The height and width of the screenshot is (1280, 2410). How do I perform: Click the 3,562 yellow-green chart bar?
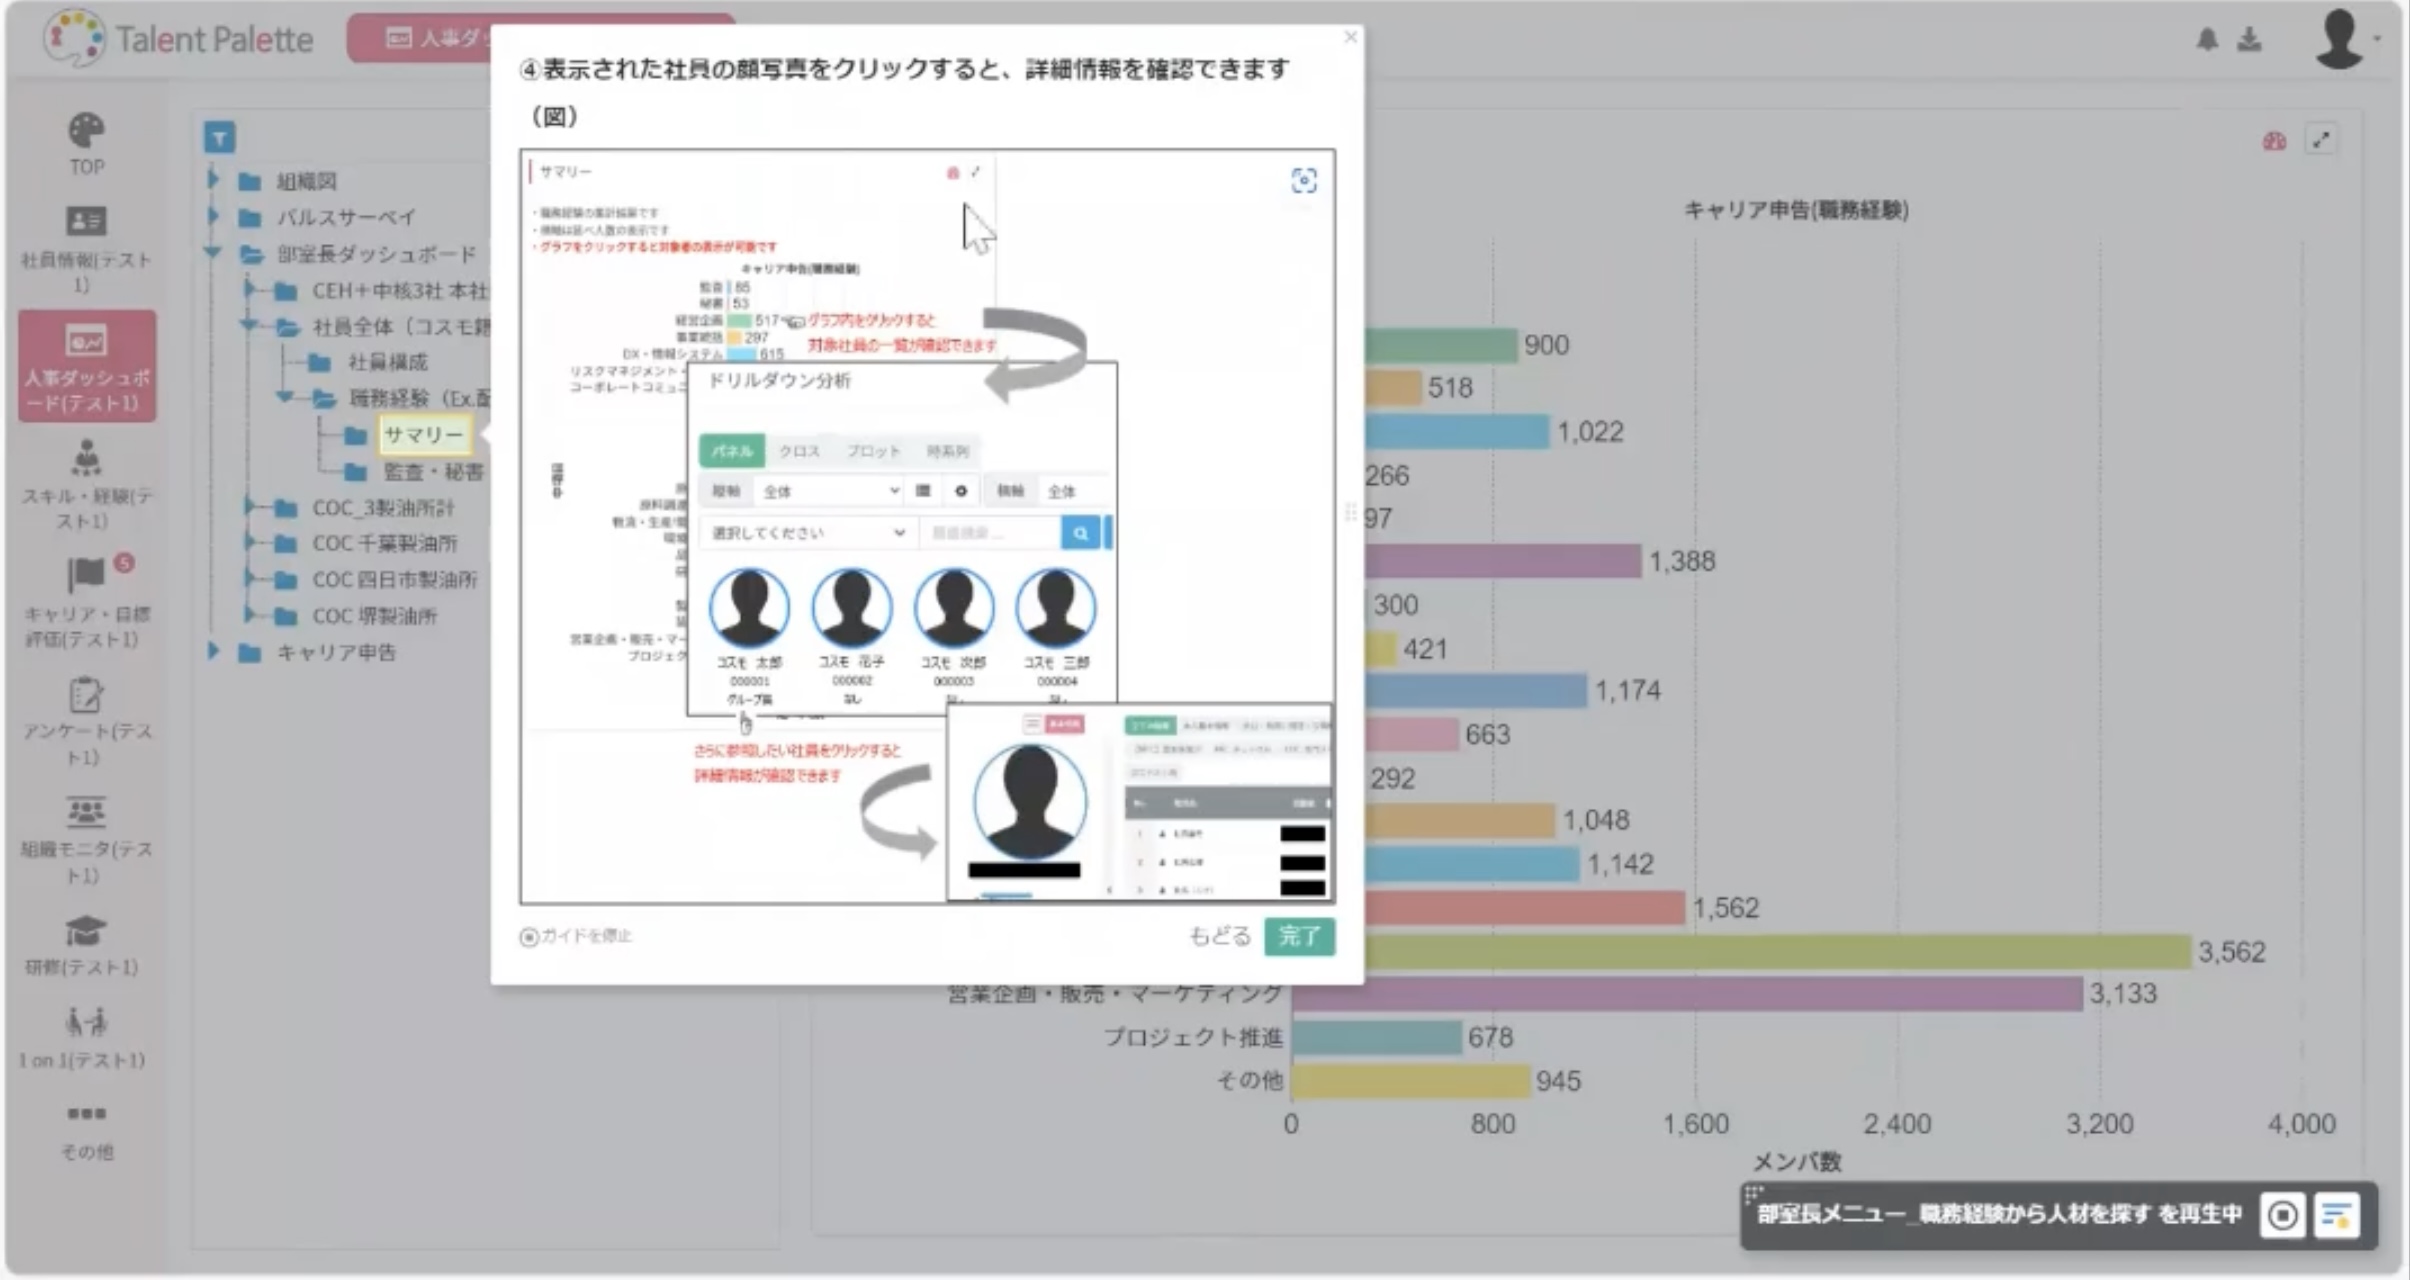click(x=1780, y=951)
